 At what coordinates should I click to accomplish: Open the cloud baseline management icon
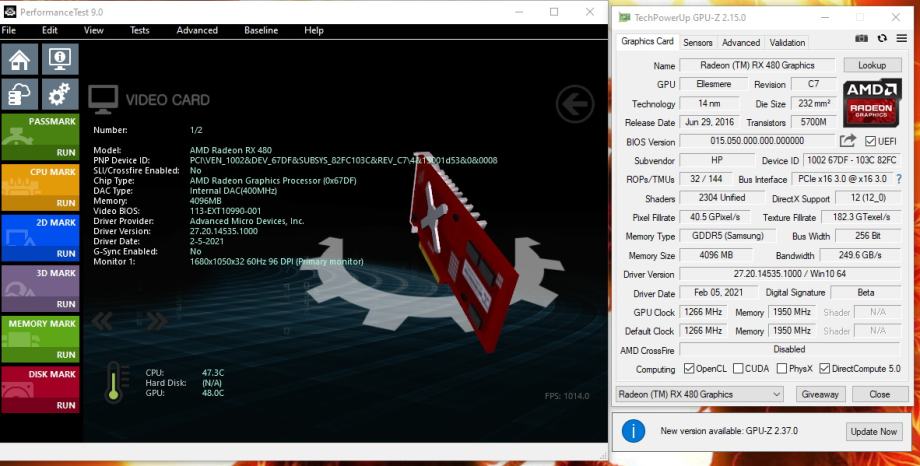click(19, 94)
